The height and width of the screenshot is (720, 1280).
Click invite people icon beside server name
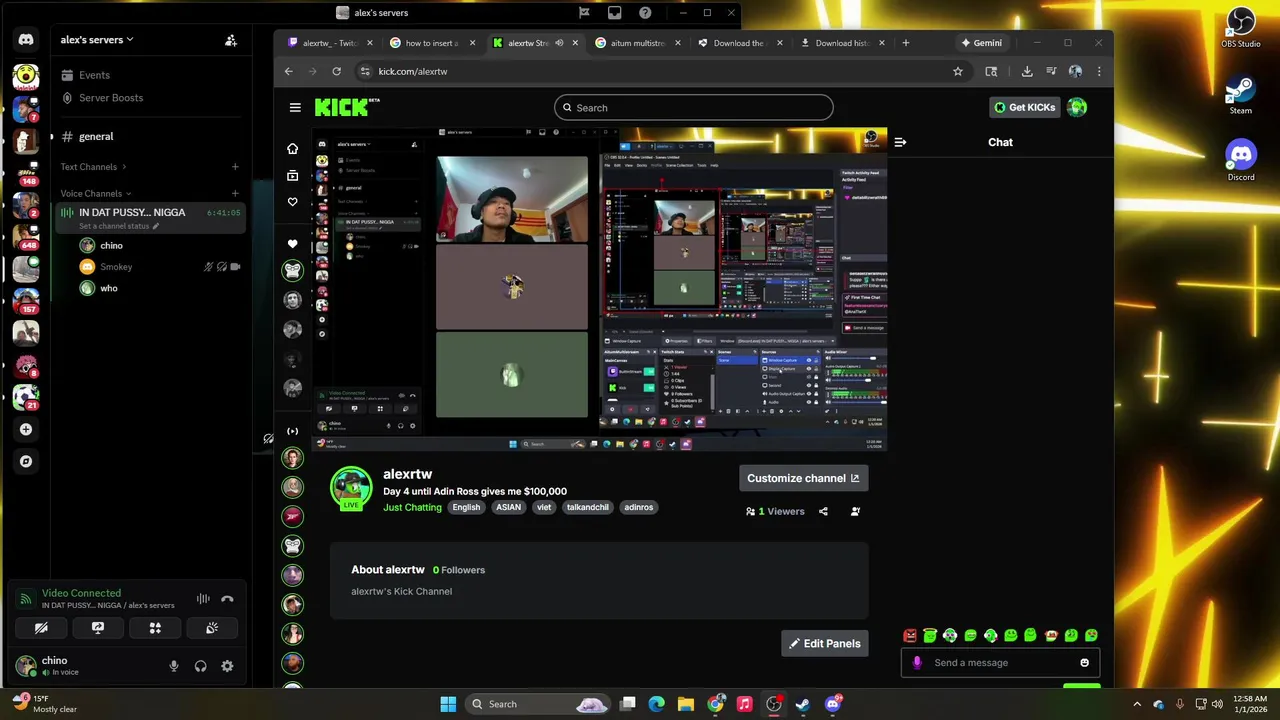pyautogui.click(x=231, y=40)
